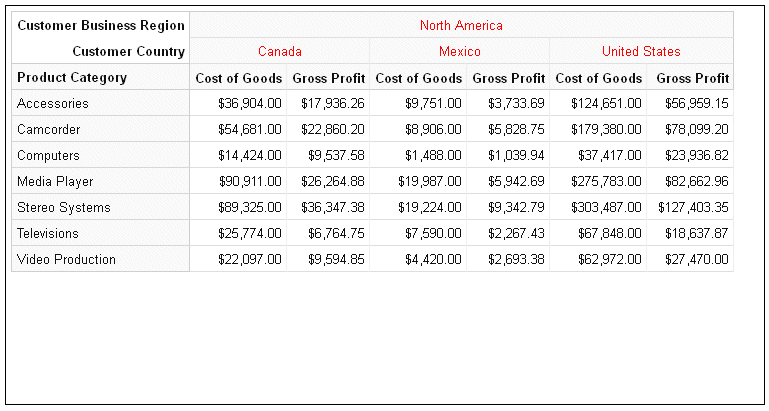The width and height of the screenshot is (769, 411).
Task: Click Canada's Cost of Goods column header
Action: tap(238, 77)
